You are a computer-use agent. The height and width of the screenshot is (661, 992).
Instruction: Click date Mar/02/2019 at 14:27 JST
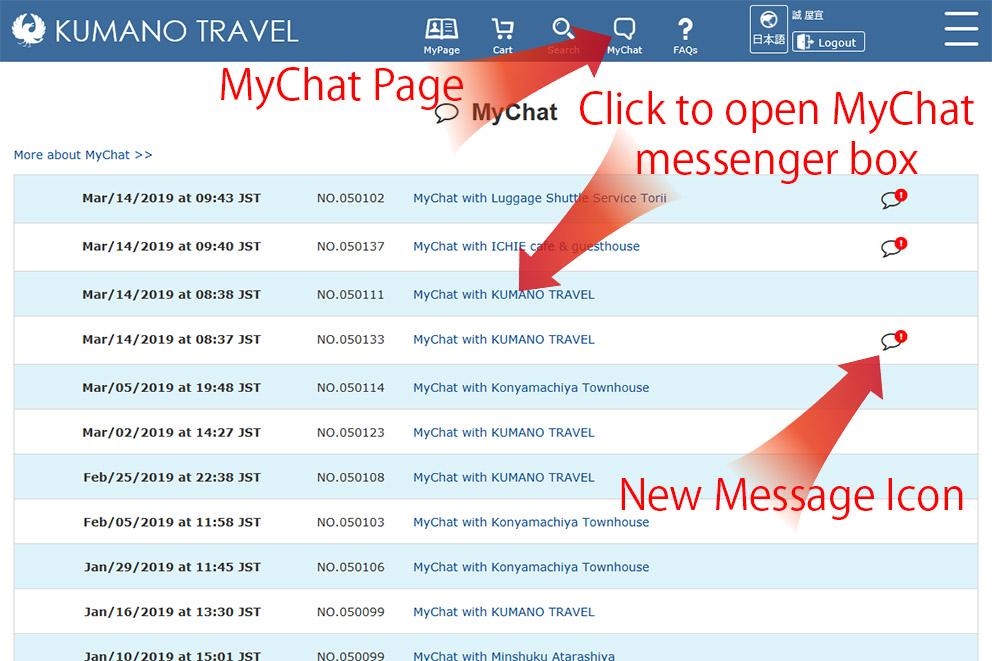point(171,433)
